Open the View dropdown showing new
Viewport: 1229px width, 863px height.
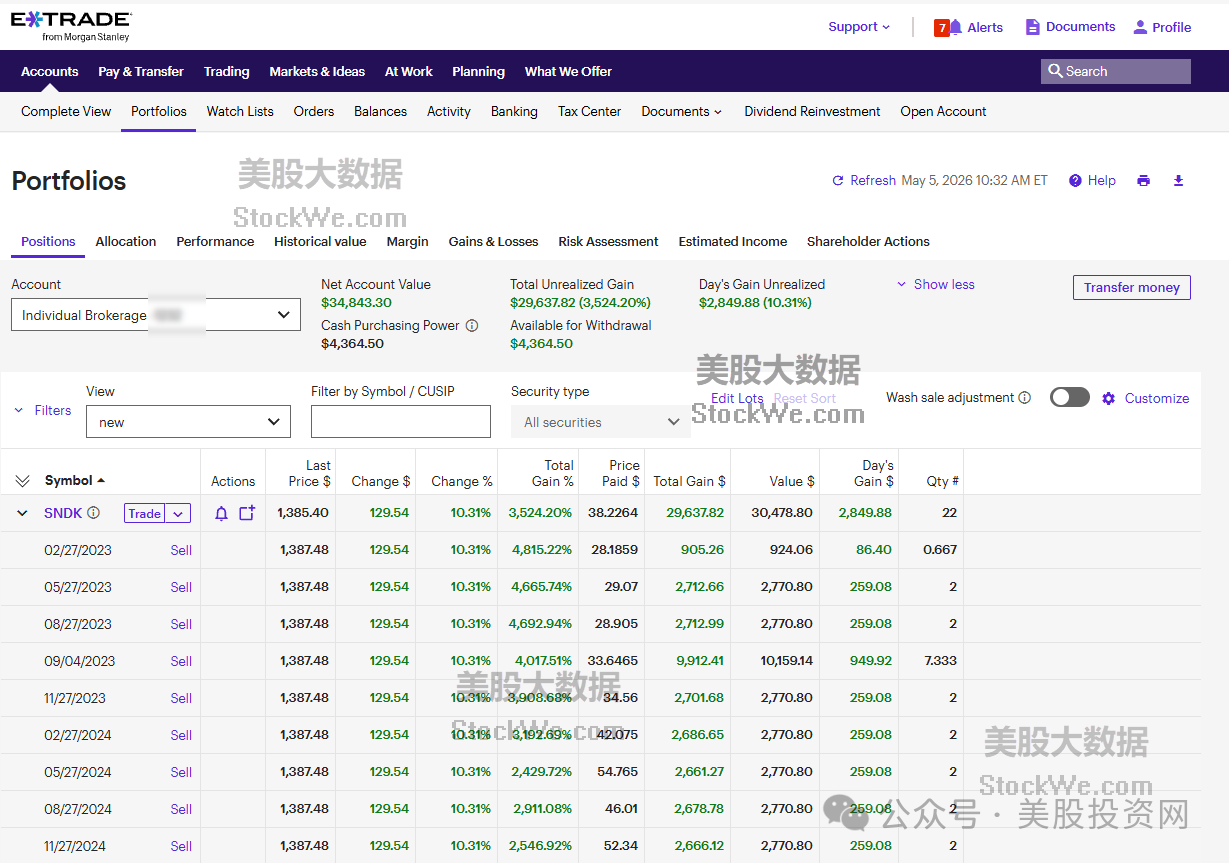[188, 422]
